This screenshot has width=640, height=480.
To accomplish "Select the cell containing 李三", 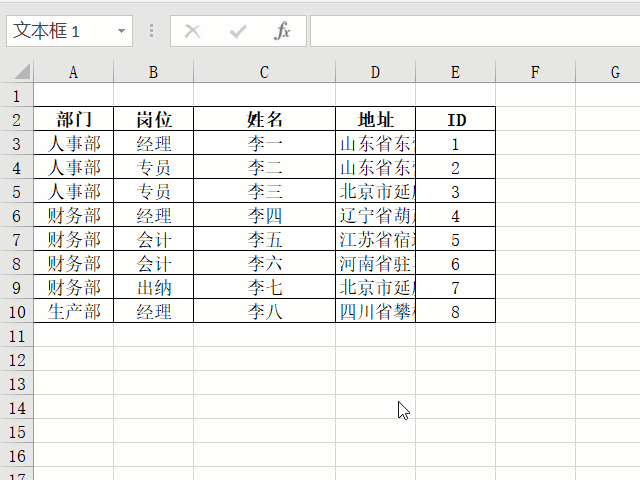I will [264, 191].
